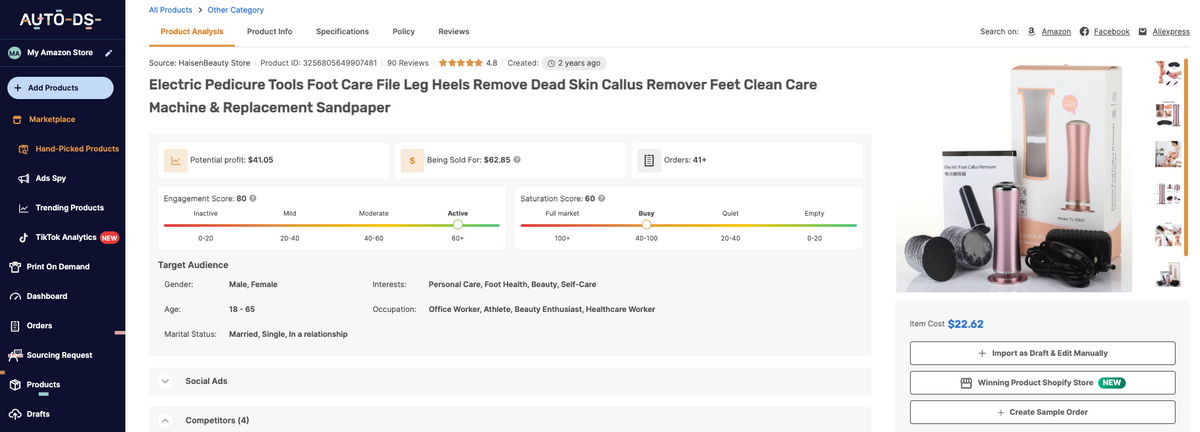The width and height of the screenshot is (1200, 432).
Task: Click the Orders clipboard icon
Action: (15, 326)
